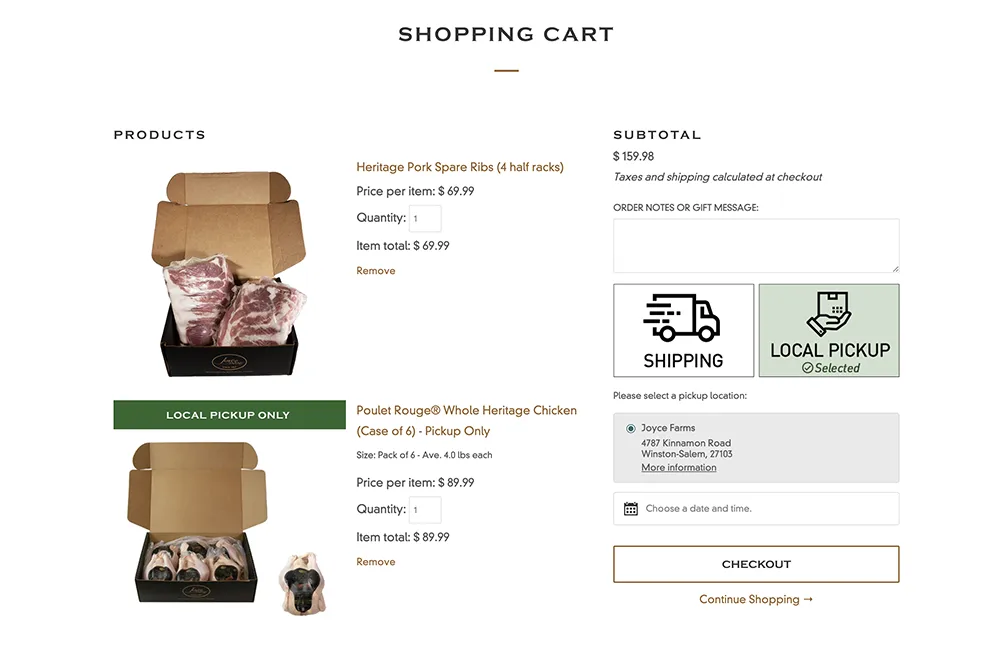Edit quantity for Heritage Pork Spare Ribs
This screenshot has width=1000, height=654.
click(425, 218)
